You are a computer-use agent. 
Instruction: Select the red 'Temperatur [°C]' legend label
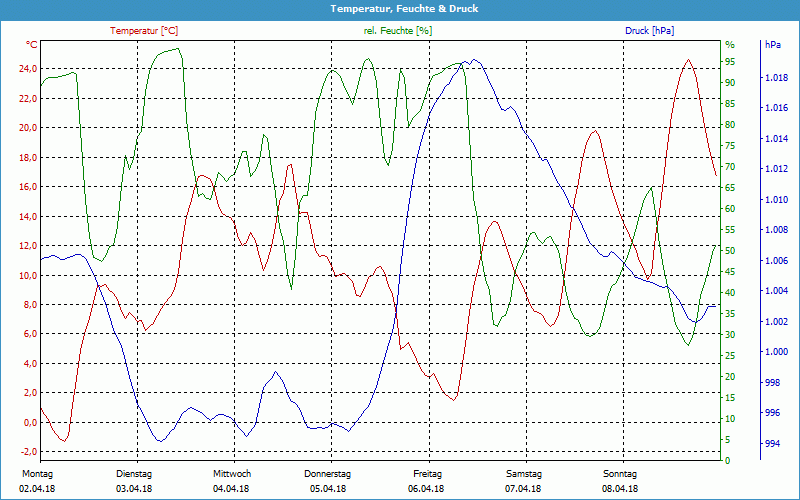coord(144,31)
